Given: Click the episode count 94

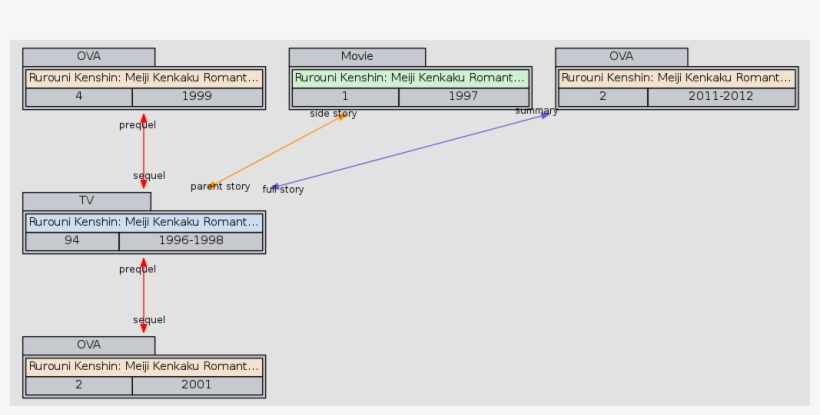Looking at the screenshot, I should [72, 241].
